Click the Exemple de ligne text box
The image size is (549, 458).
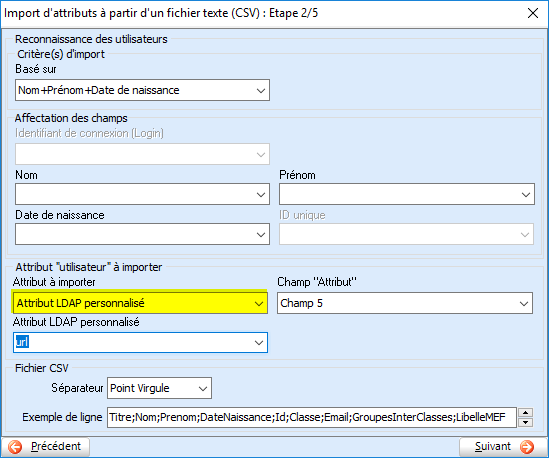[x=312, y=417]
